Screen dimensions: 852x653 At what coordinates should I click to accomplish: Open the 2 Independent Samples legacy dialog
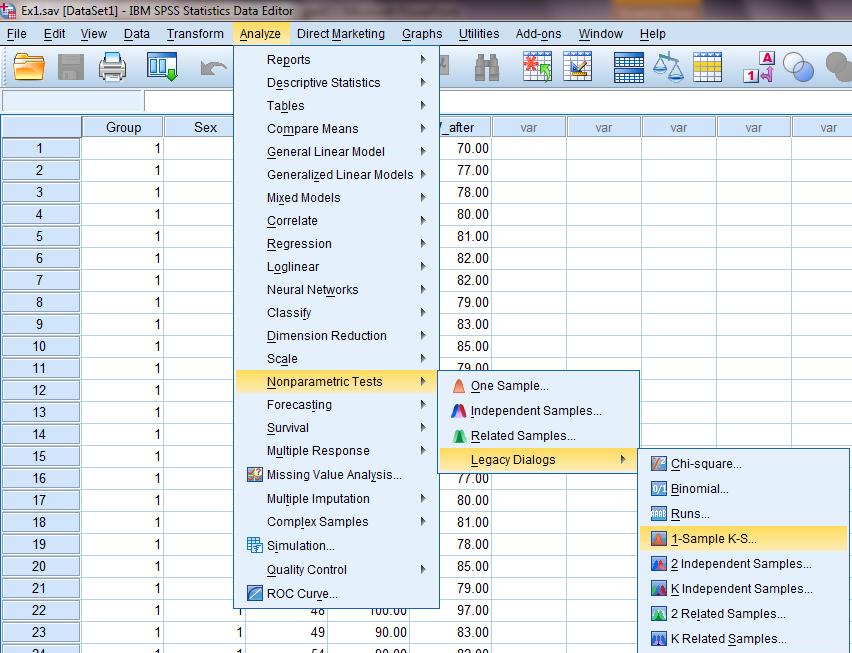[x=743, y=564]
